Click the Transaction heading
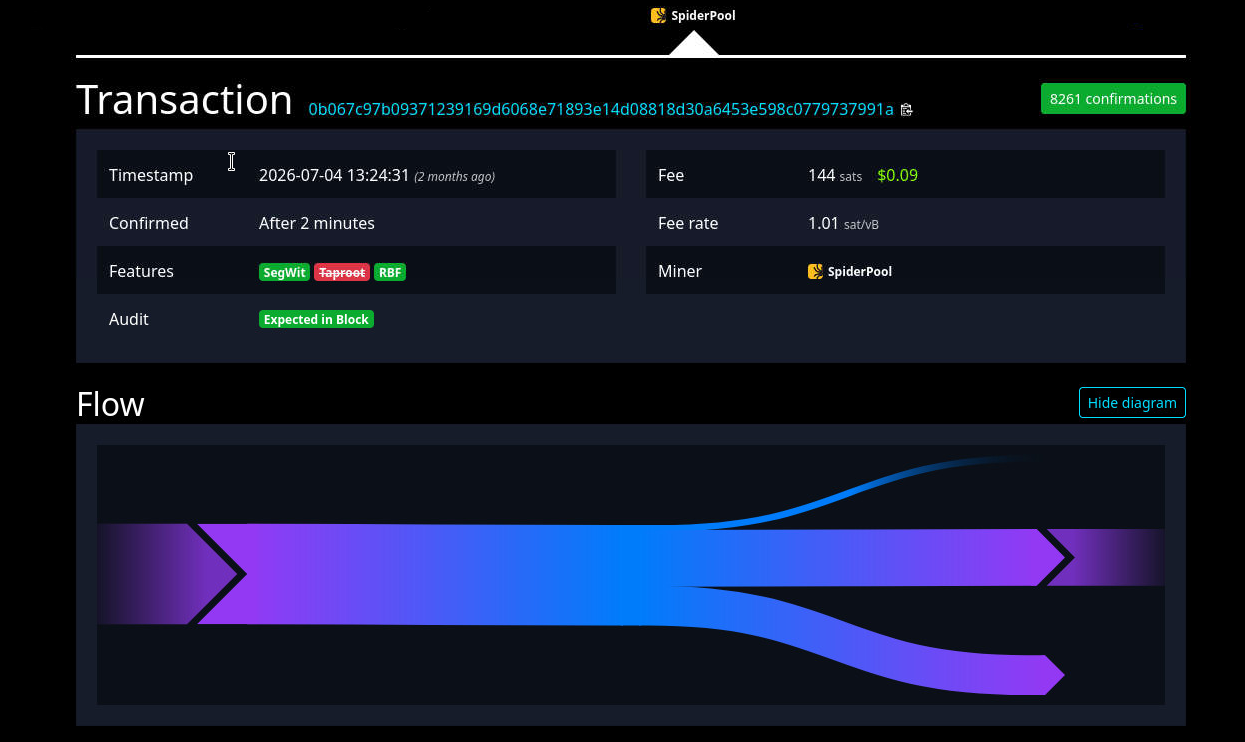 click(x=184, y=100)
